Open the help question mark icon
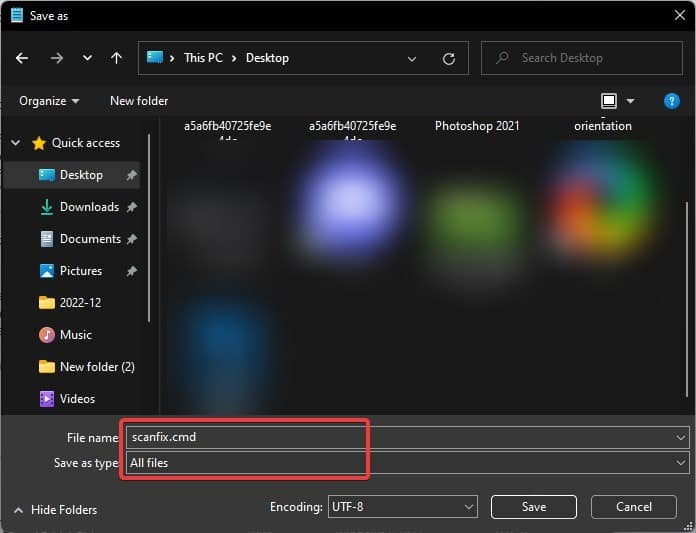This screenshot has height=533, width=696. pos(672,101)
